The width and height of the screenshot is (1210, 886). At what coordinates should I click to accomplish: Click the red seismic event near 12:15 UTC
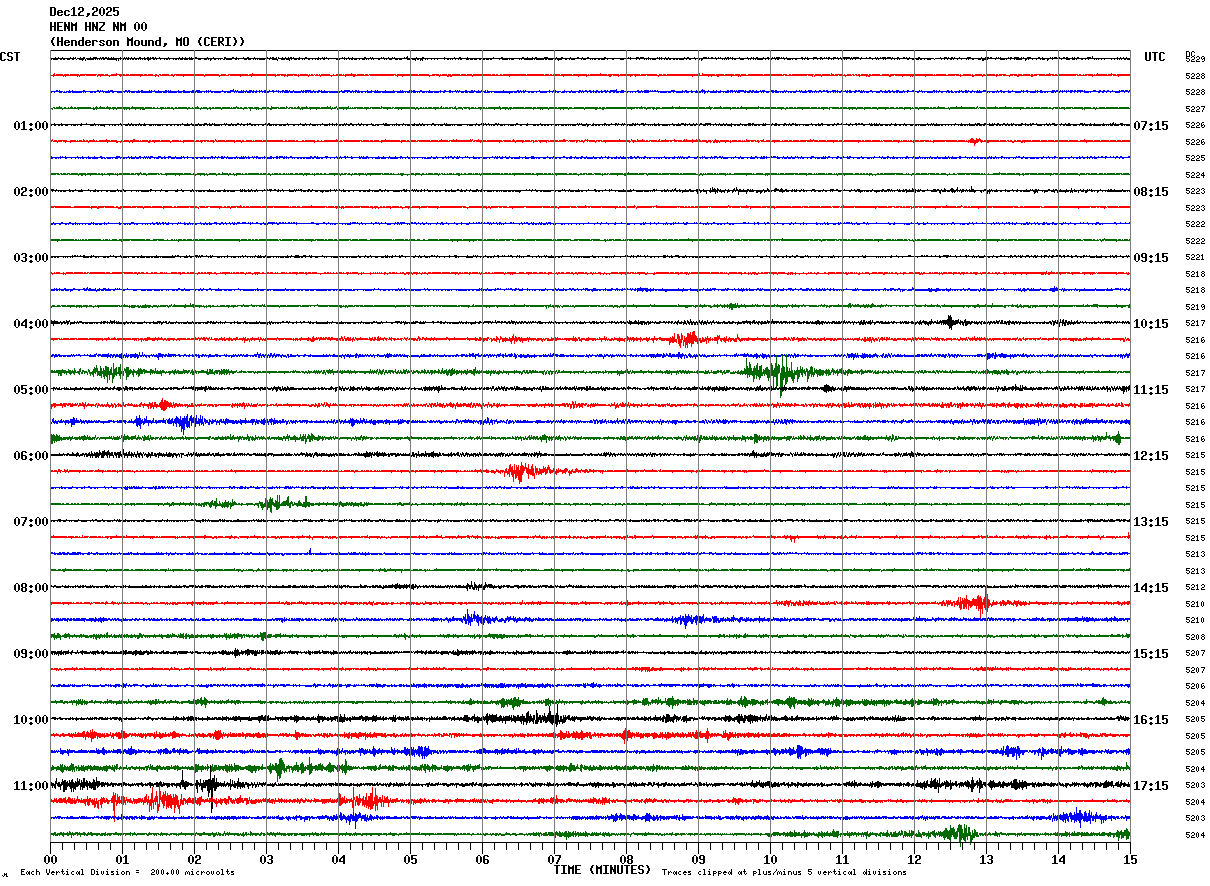tap(522, 471)
